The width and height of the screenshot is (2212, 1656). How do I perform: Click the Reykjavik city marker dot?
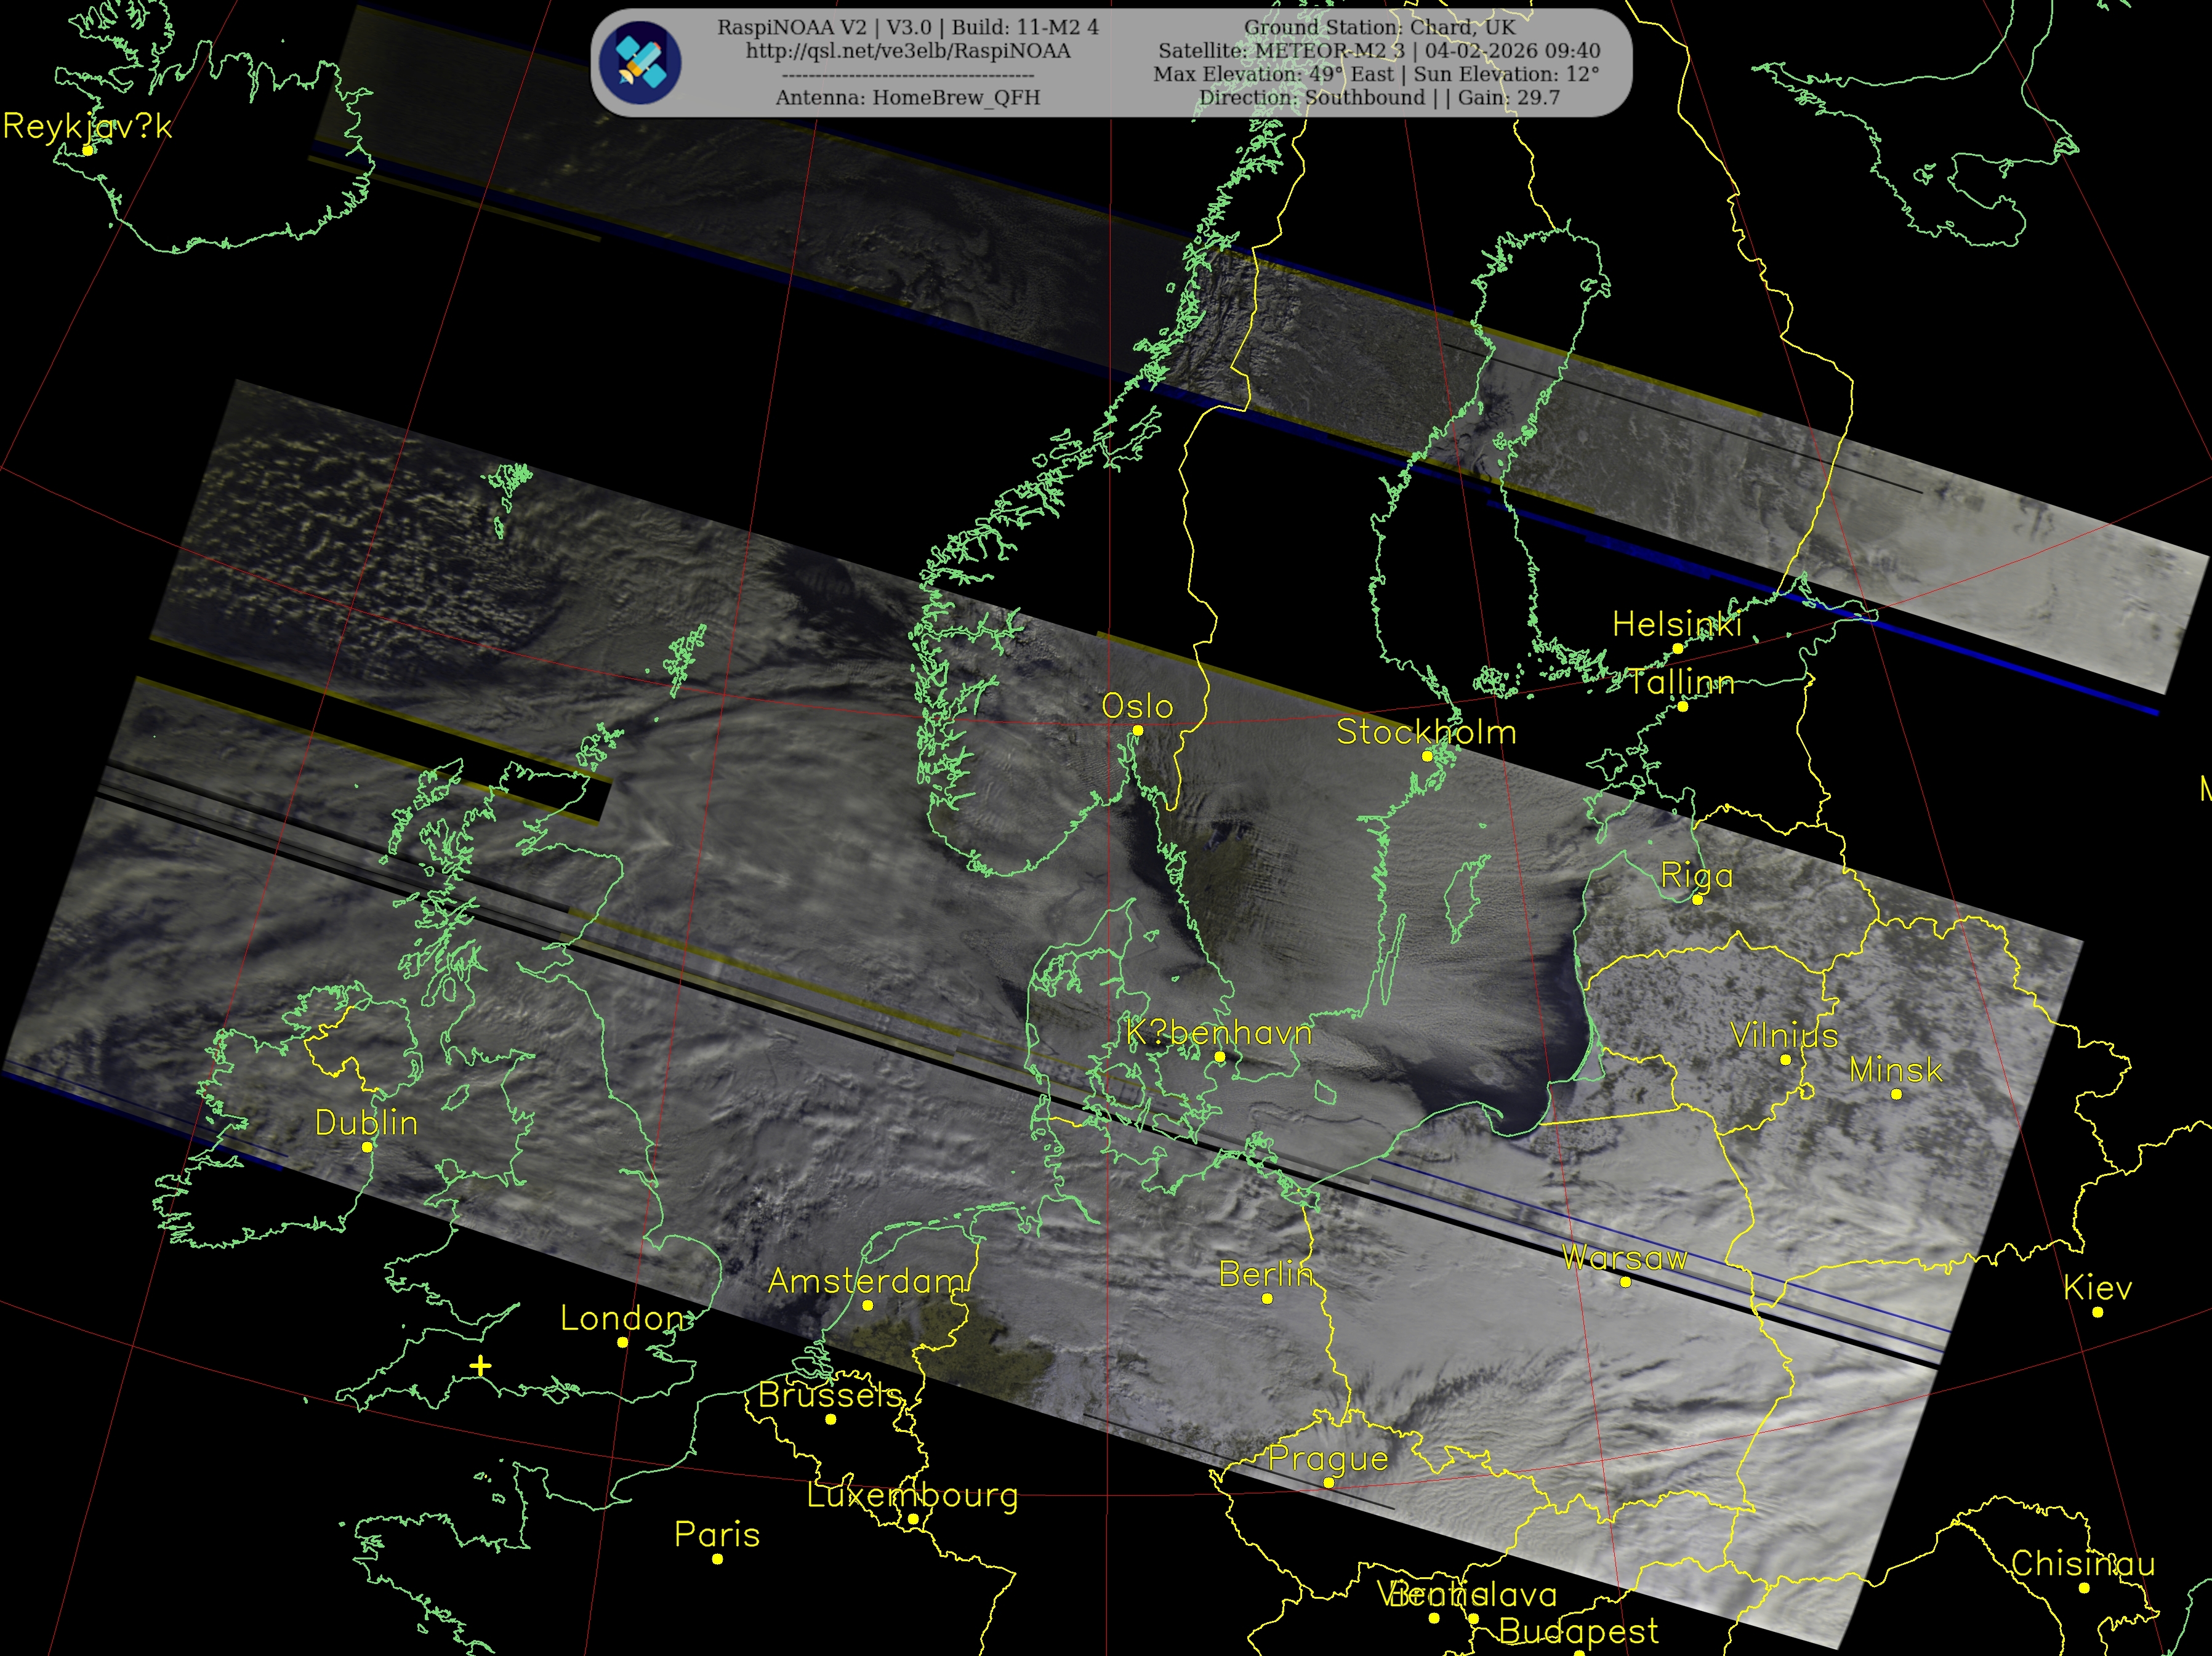coord(88,150)
